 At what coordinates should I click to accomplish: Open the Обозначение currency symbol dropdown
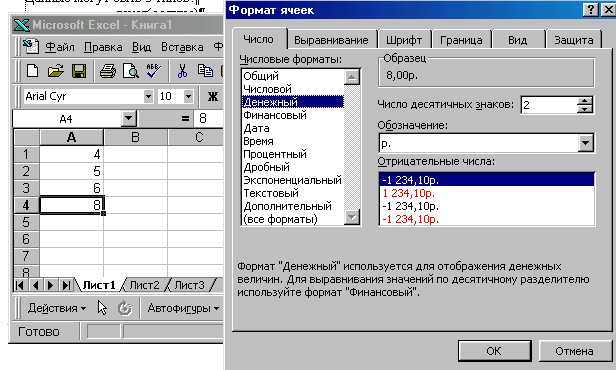coord(585,143)
